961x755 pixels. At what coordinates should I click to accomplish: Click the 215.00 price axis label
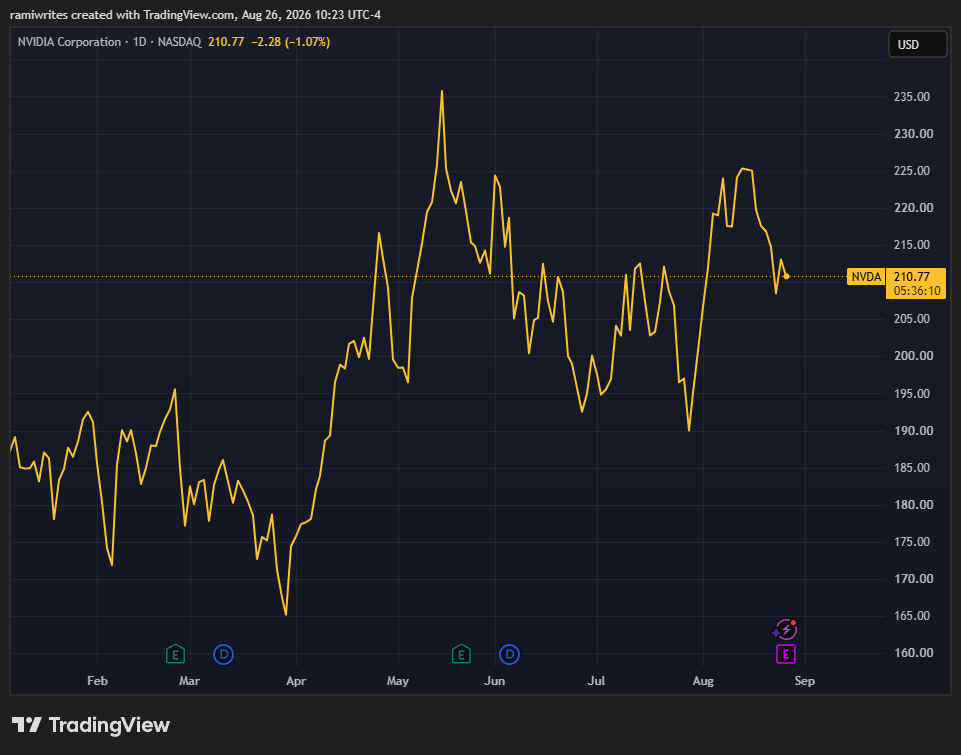coord(912,245)
